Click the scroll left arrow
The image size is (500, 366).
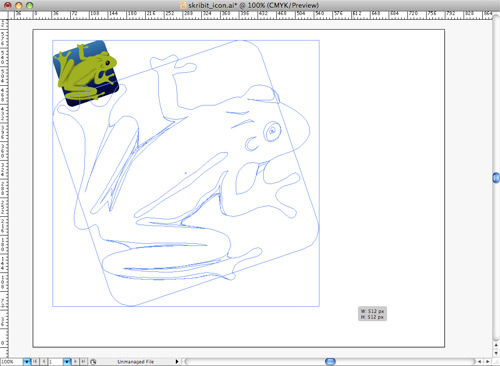pyautogui.click(x=479, y=361)
